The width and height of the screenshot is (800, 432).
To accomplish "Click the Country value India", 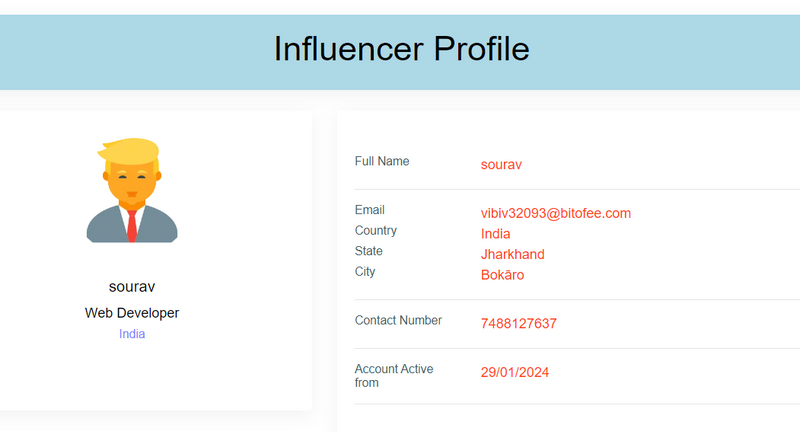I will click(495, 234).
